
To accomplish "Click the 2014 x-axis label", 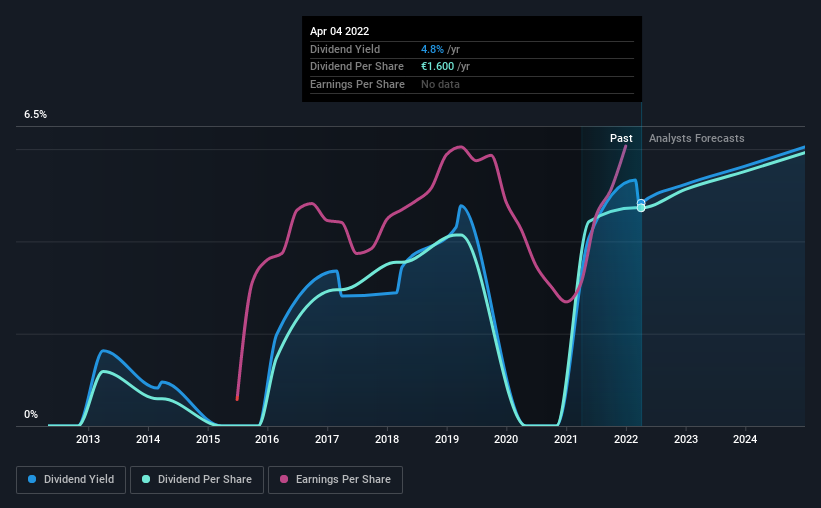I will click(148, 439).
